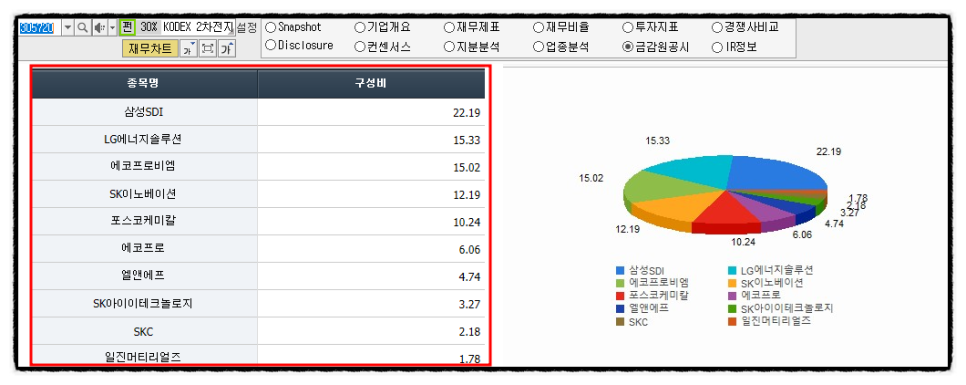Viewport: 966px width, 385px height.
Task: Click the speaker sound icon
Action: [x=99, y=28]
